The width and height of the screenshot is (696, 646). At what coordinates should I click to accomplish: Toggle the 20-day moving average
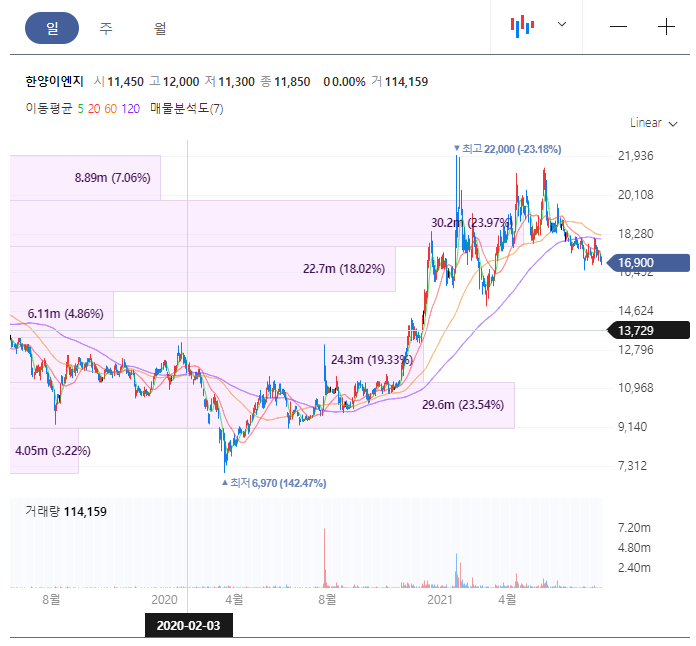(94, 109)
